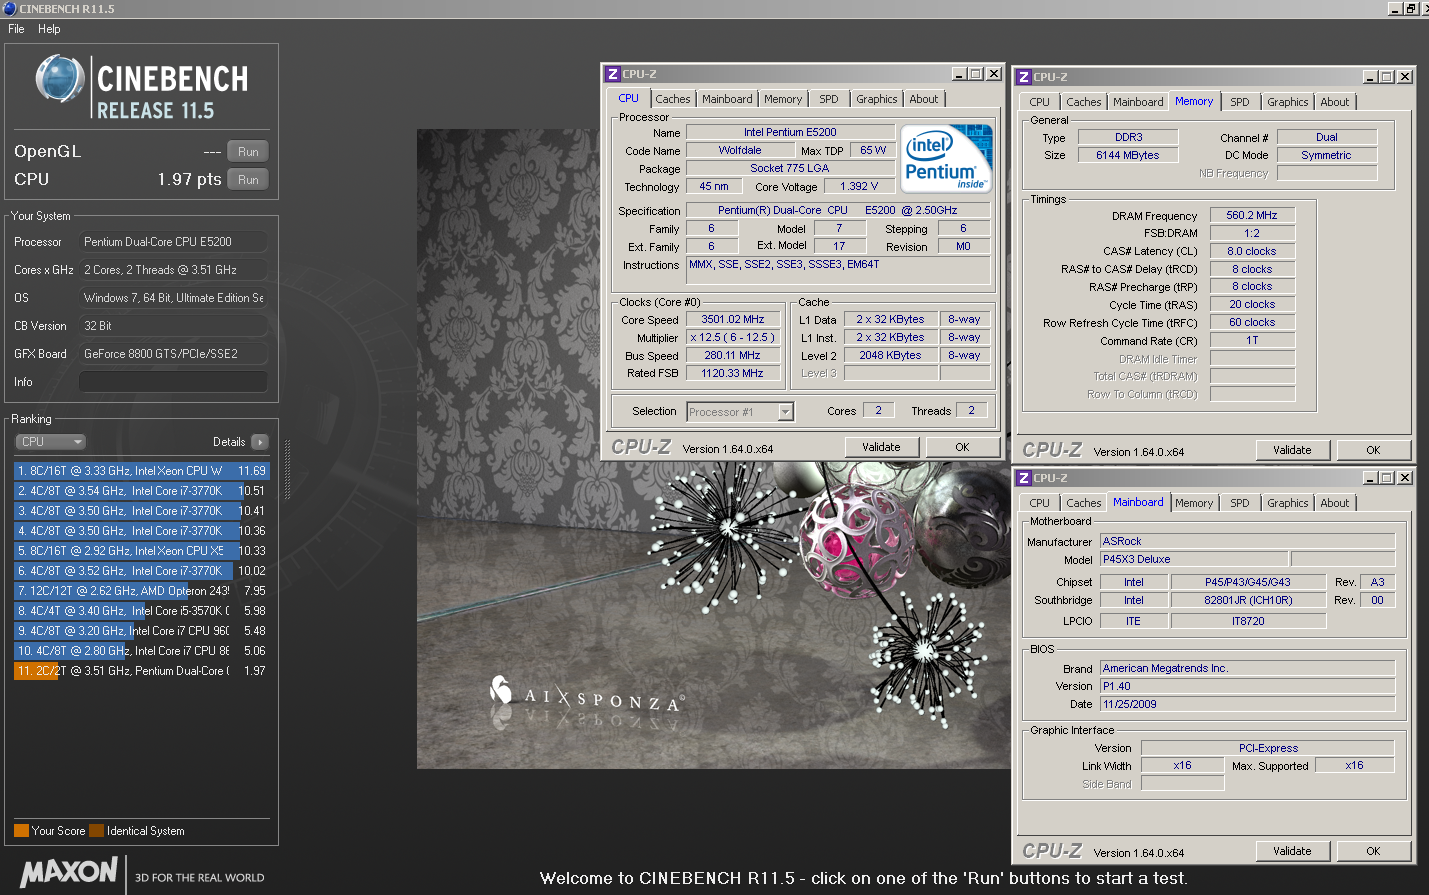Click the Southbridge 82801JR (ICH10R) value

tap(1248, 600)
